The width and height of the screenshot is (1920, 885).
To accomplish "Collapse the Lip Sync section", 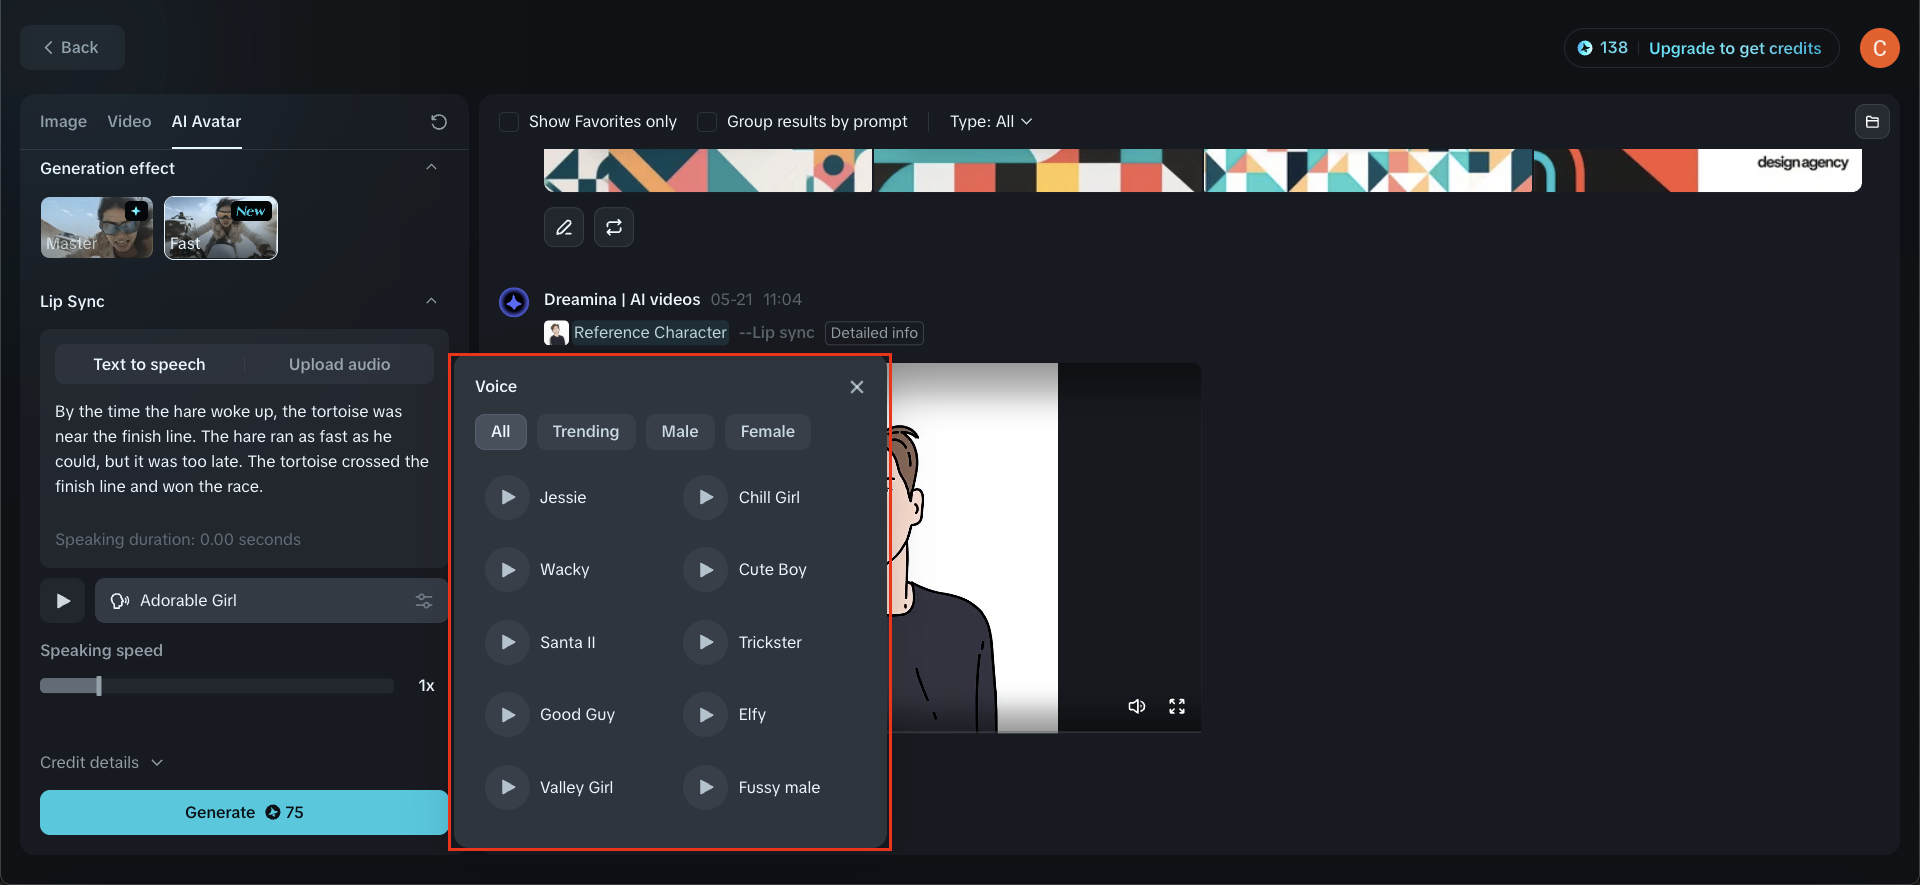I will (x=431, y=301).
